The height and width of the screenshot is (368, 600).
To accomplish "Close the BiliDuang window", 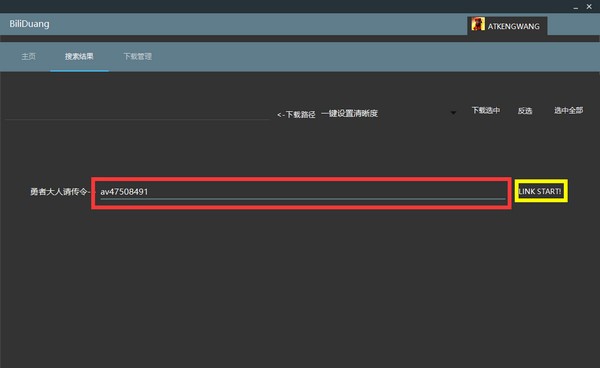I will (x=589, y=7).
